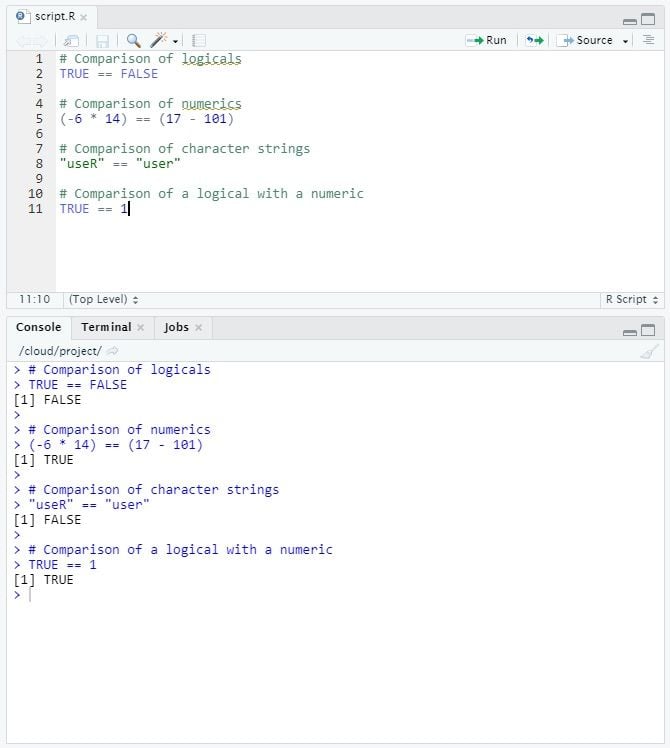Maximize the source editor pane
Image resolution: width=670 pixels, height=748 pixels.
pyautogui.click(x=649, y=20)
